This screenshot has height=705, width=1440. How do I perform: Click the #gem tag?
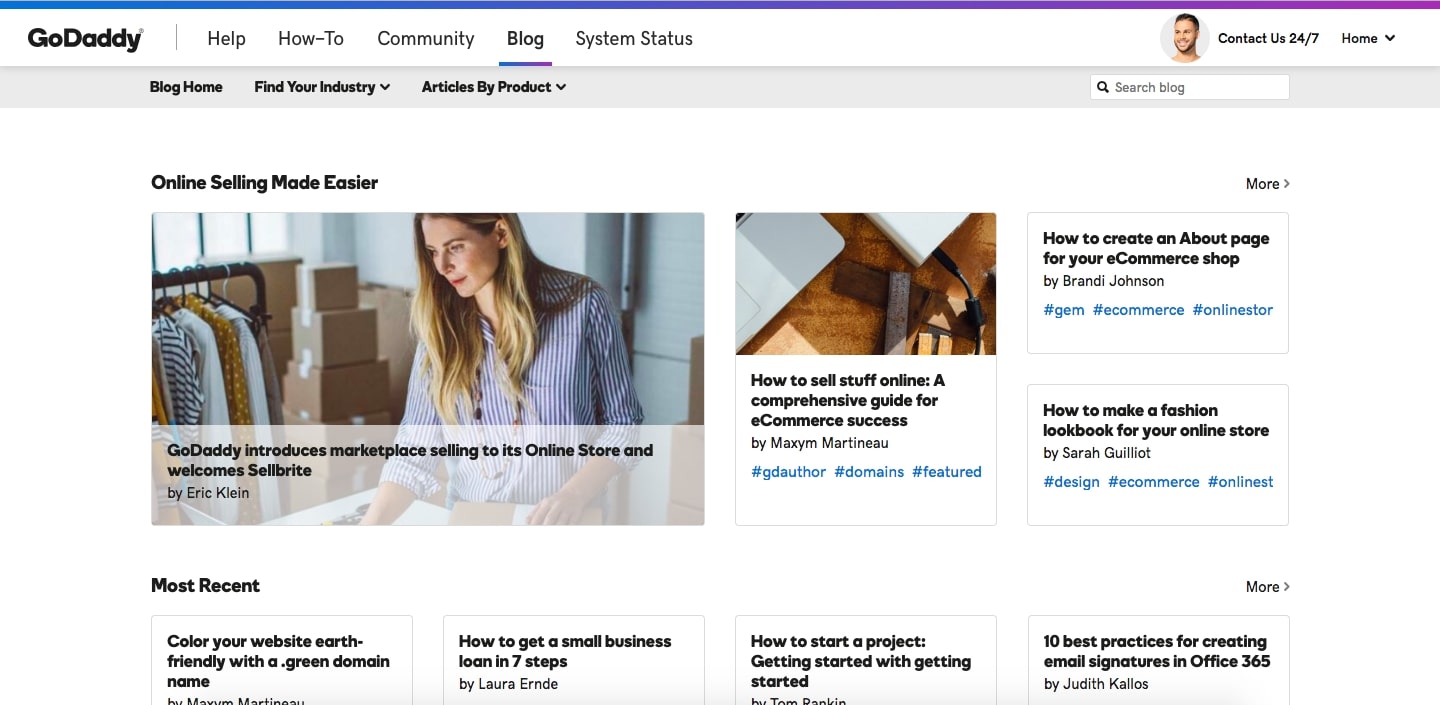coord(1064,310)
